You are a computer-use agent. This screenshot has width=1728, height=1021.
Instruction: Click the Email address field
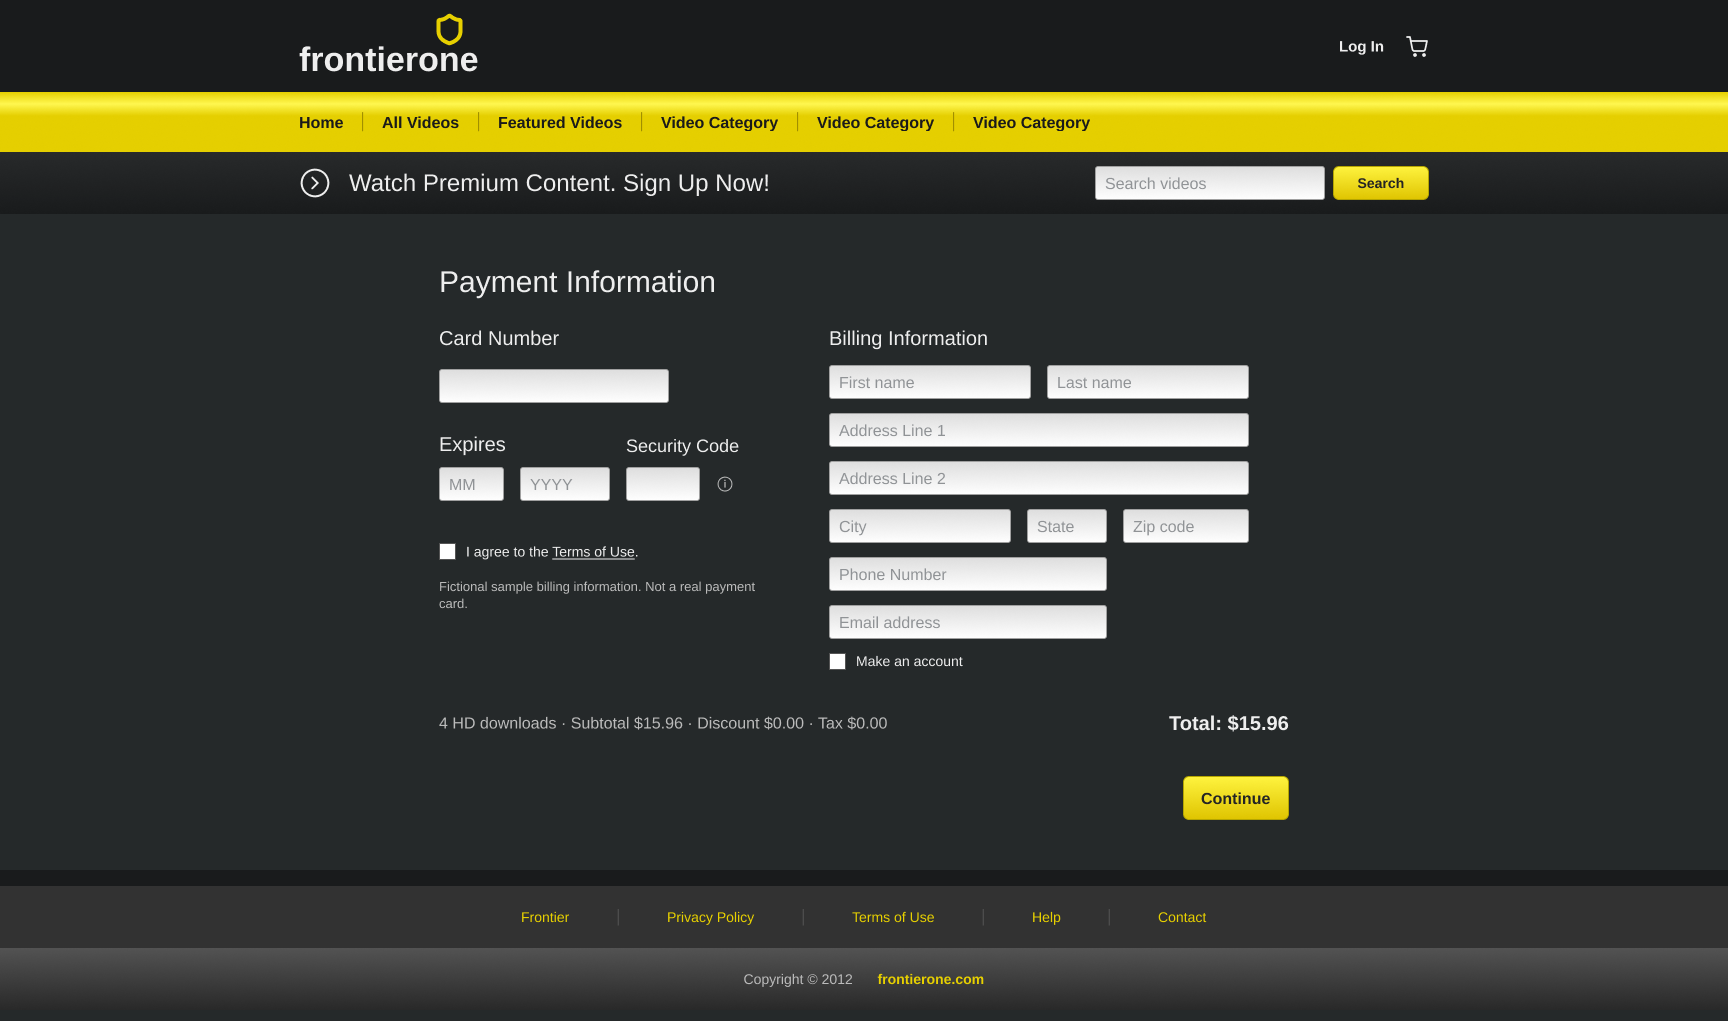coord(967,622)
